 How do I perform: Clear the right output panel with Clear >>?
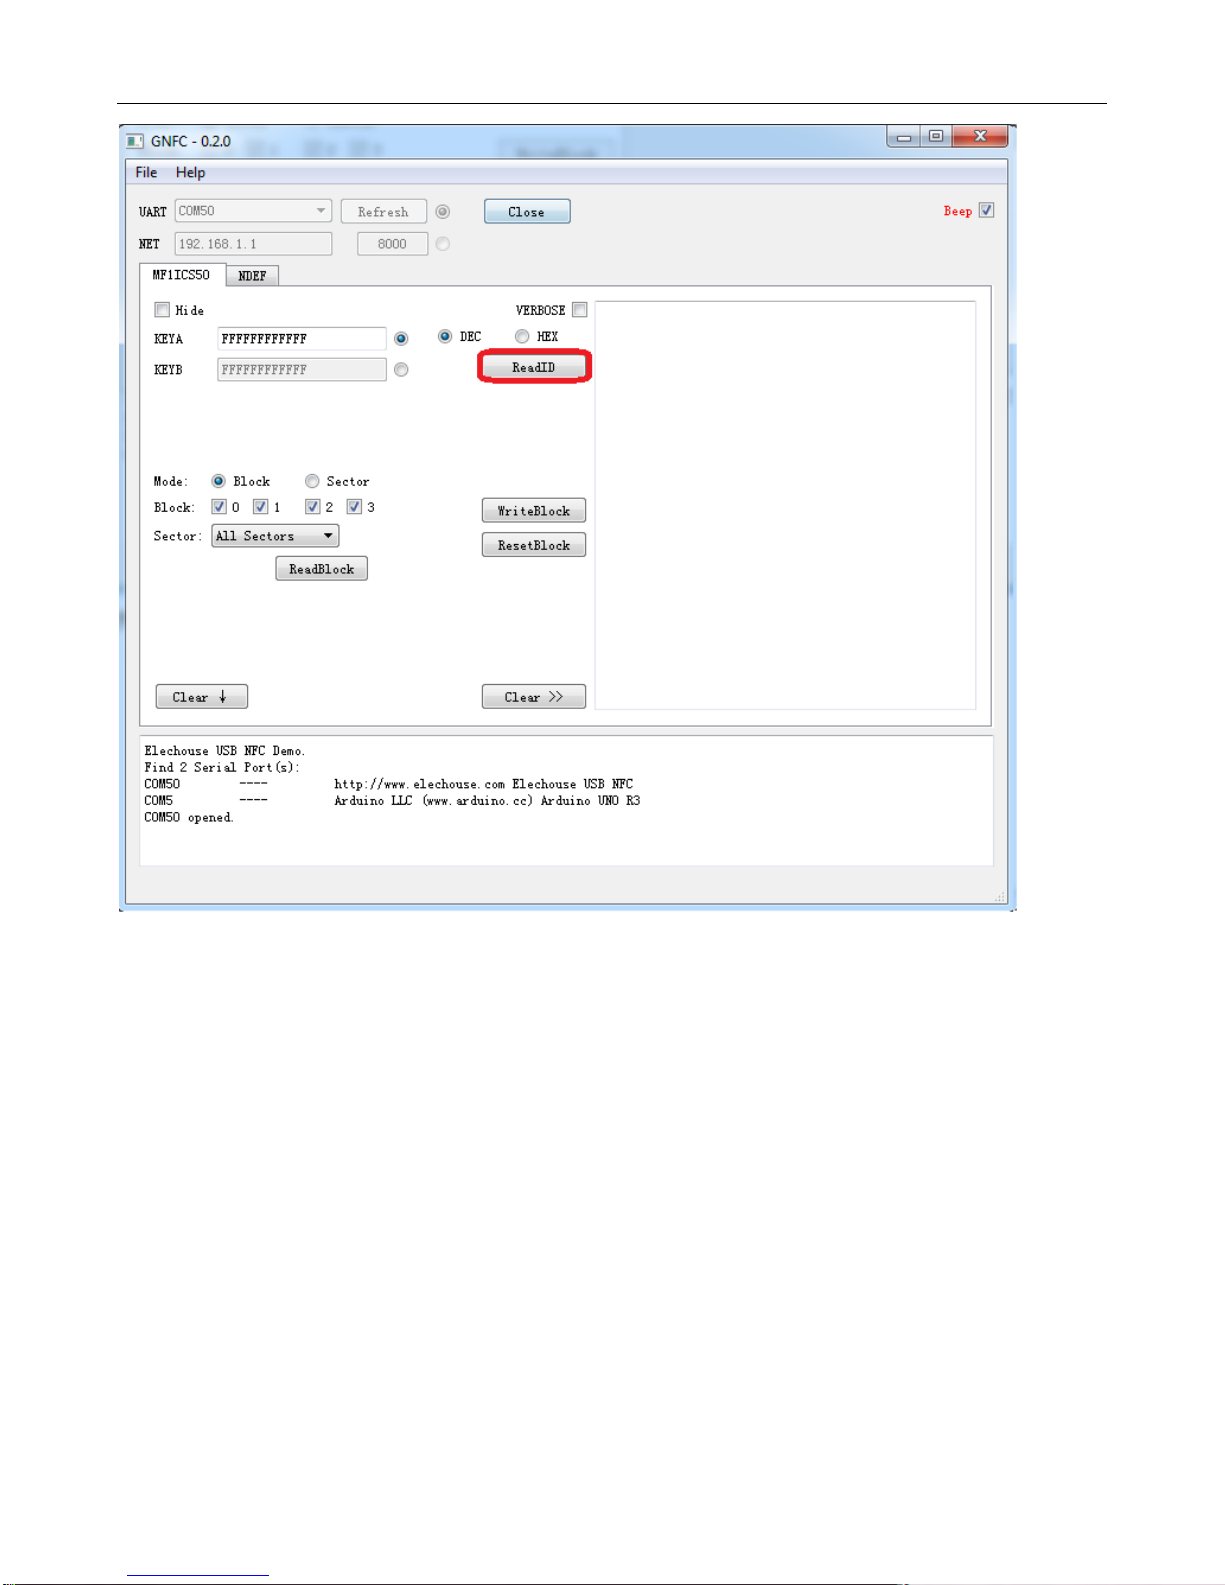534,697
